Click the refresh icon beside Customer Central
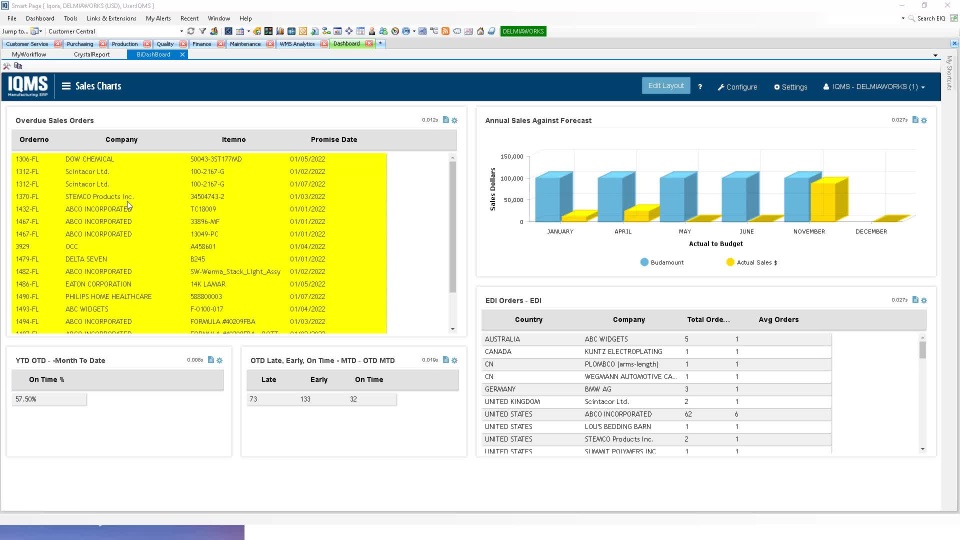 coord(191,31)
